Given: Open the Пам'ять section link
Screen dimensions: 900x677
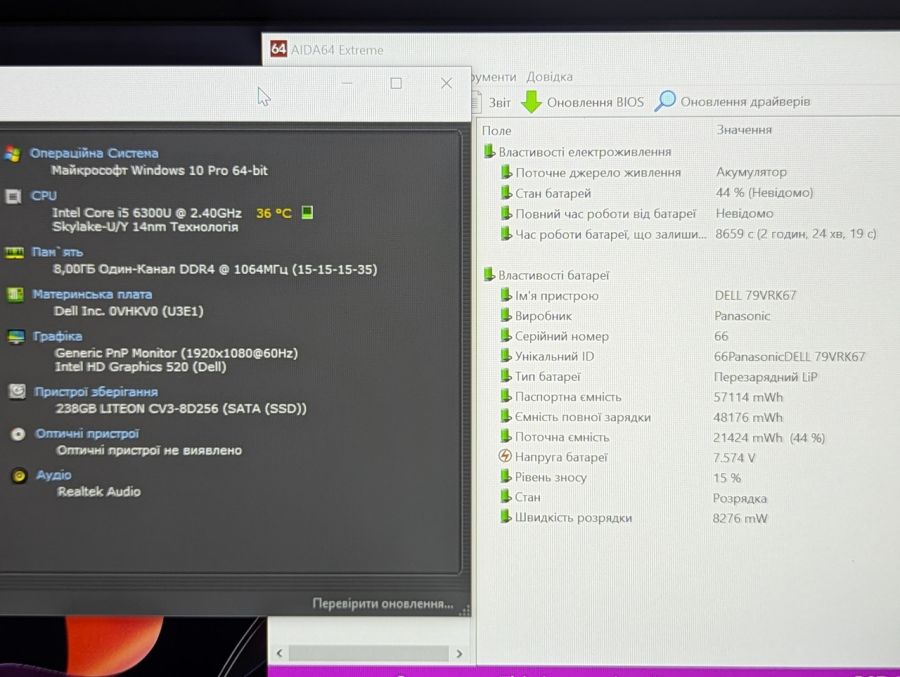Looking at the screenshot, I should pyautogui.click(x=57, y=252).
